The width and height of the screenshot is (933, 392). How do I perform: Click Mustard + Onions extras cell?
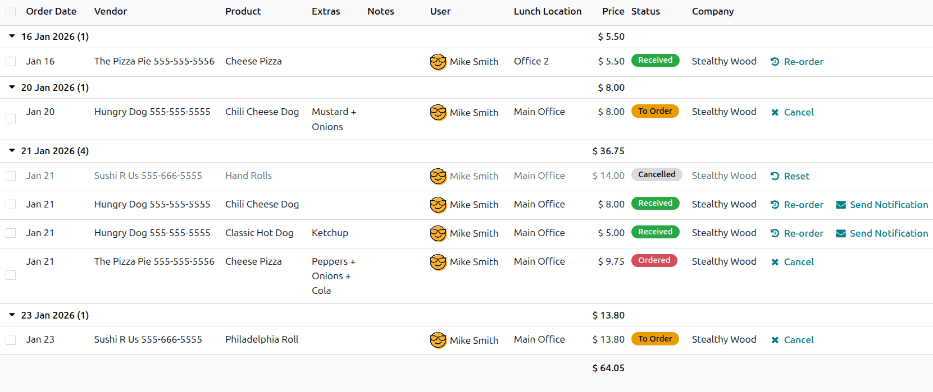point(334,119)
